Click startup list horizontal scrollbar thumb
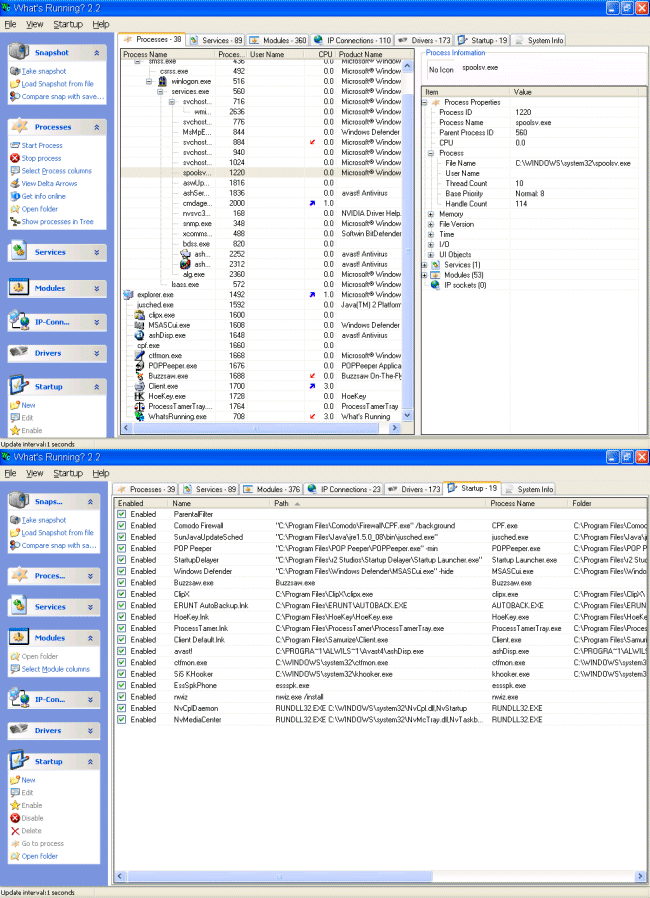The width and height of the screenshot is (650, 898). point(279,876)
